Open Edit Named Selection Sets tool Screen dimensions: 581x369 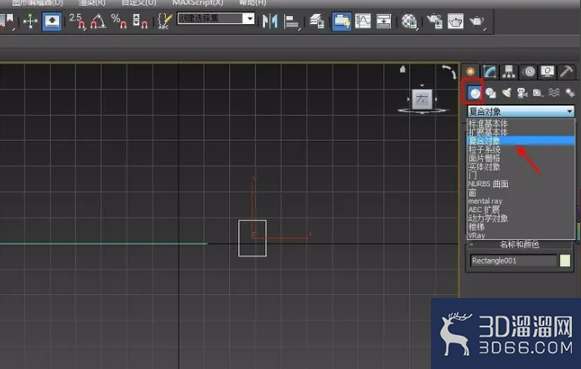(165, 21)
